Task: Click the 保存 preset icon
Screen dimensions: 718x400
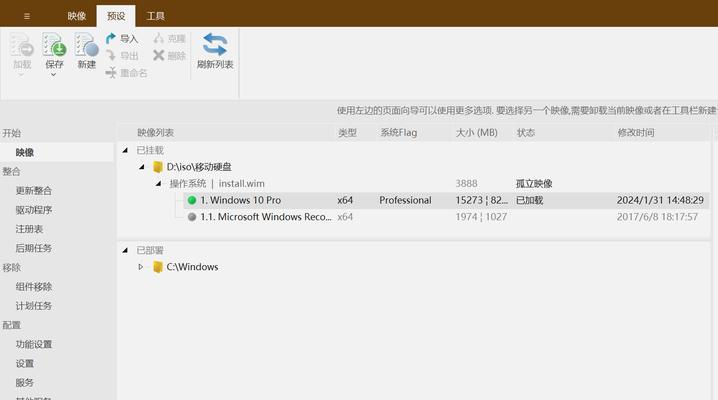Action: [x=54, y=45]
